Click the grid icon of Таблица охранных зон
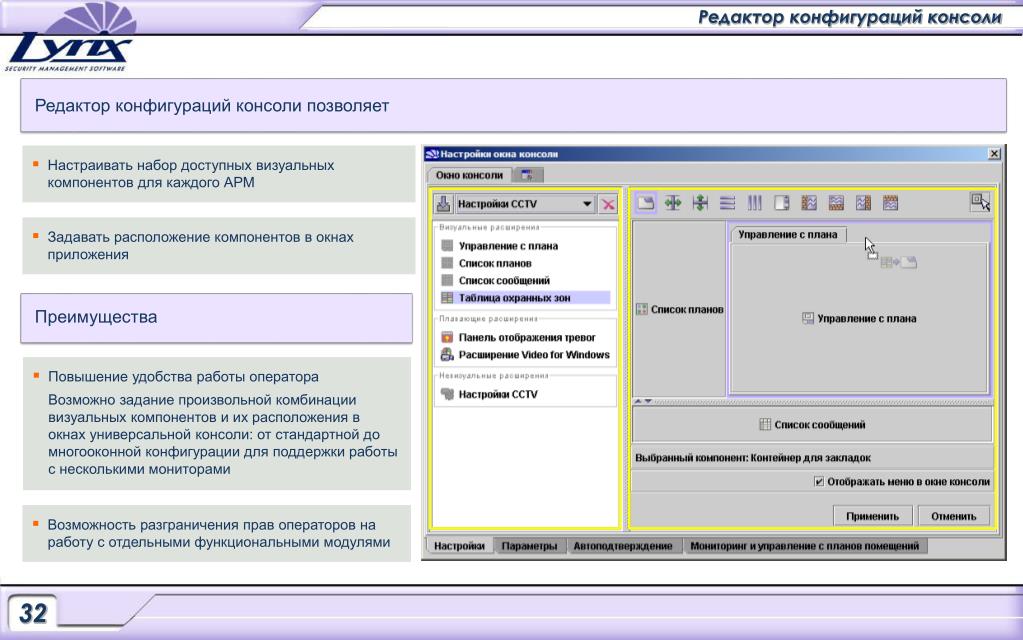This screenshot has height=640, width=1023. (447, 297)
